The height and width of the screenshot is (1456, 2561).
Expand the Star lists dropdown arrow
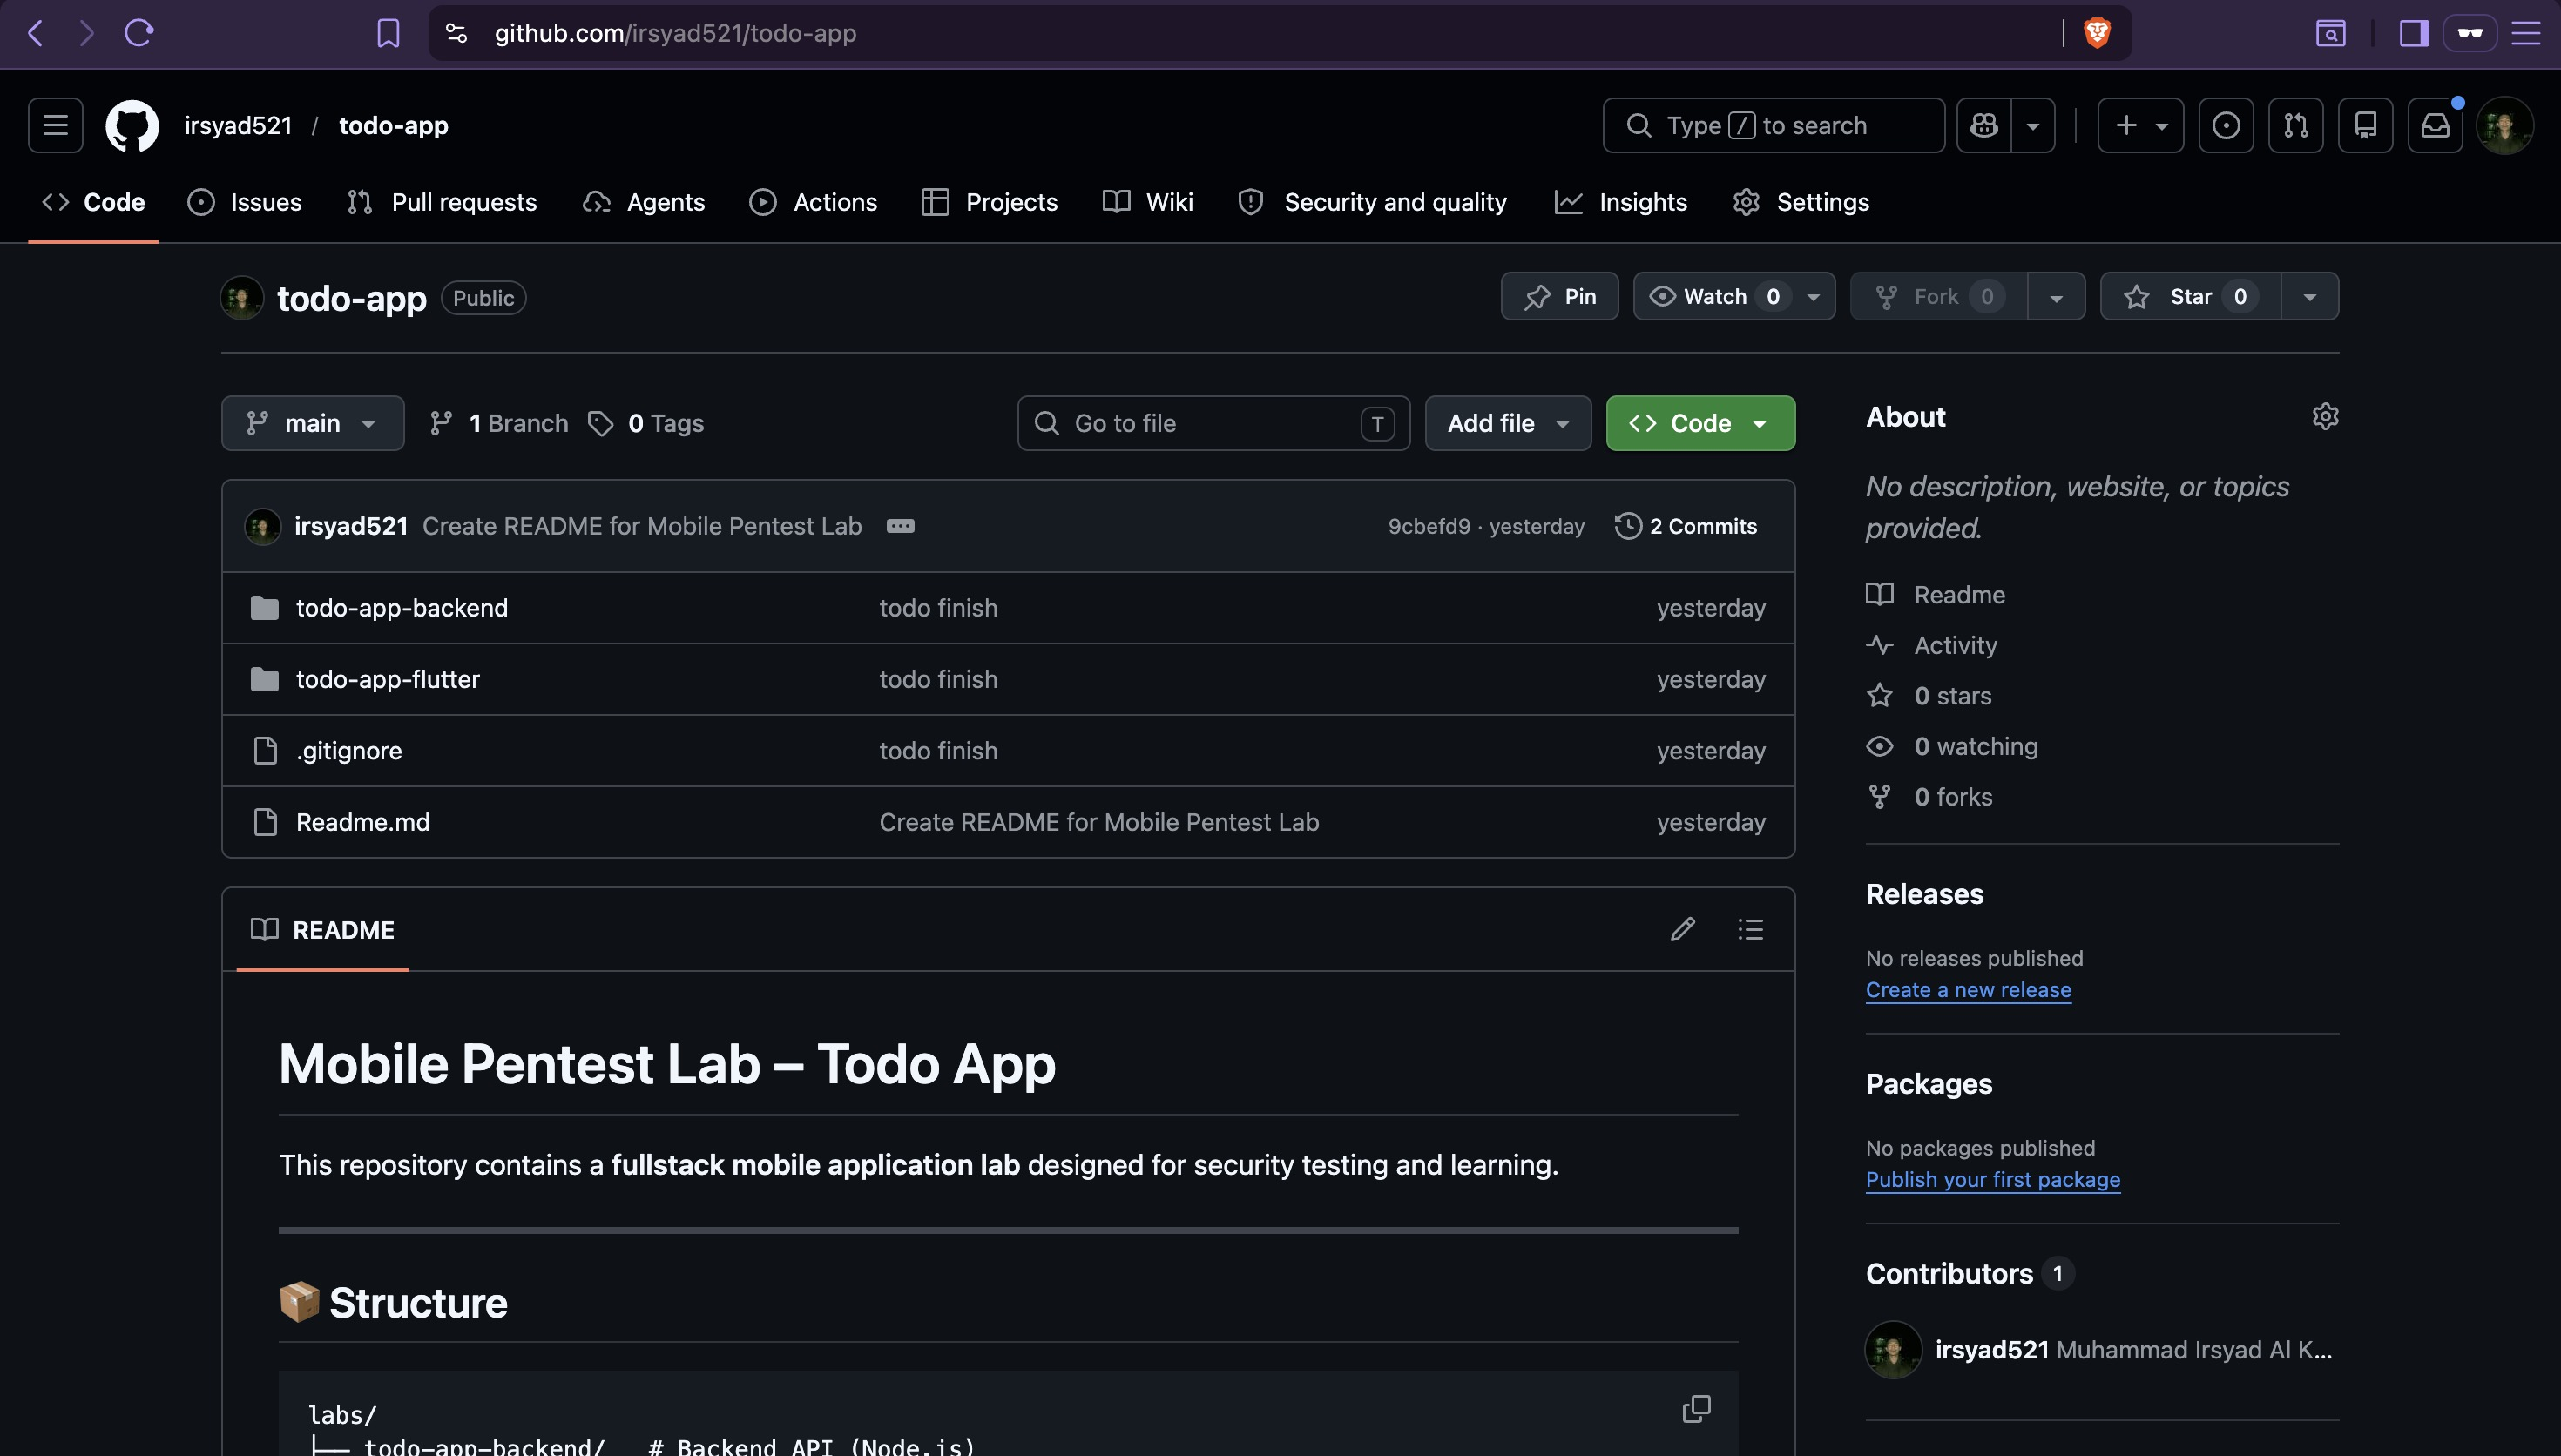click(x=2310, y=296)
